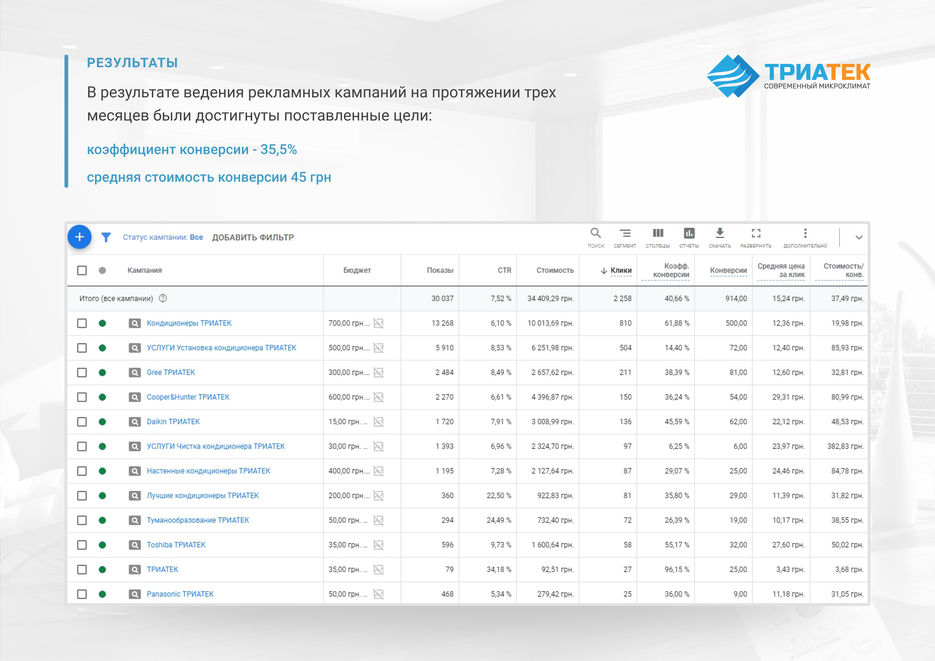Click the Статус кампании: Все filter chip
The width and height of the screenshot is (935, 661).
pyautogui.click(x=163, y=237)
